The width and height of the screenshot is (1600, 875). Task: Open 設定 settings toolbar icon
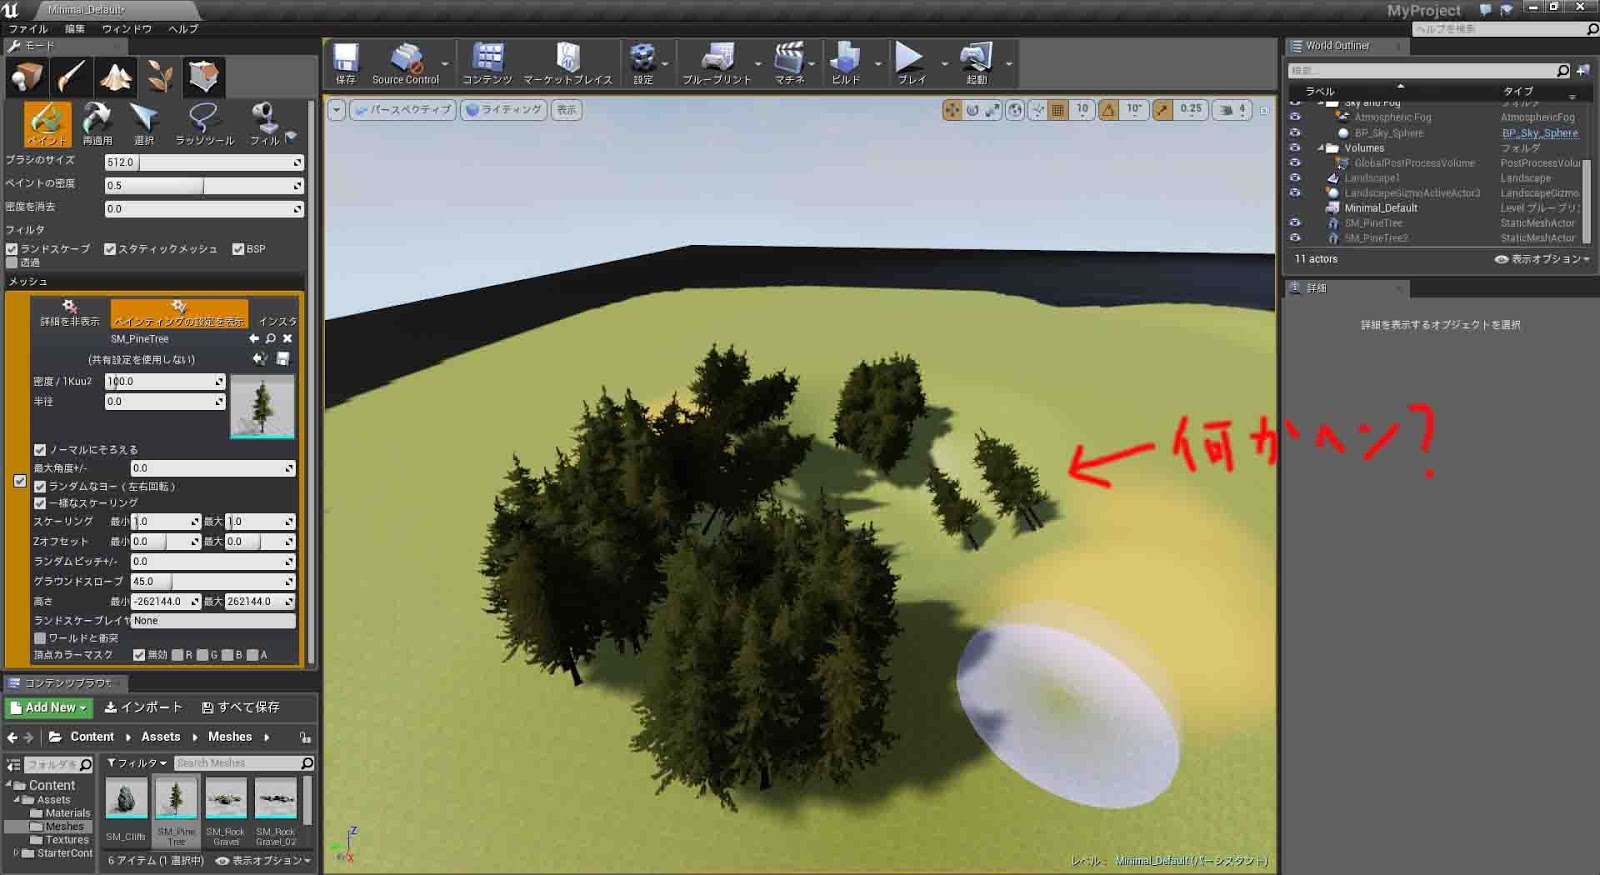[x=643, y=64]
